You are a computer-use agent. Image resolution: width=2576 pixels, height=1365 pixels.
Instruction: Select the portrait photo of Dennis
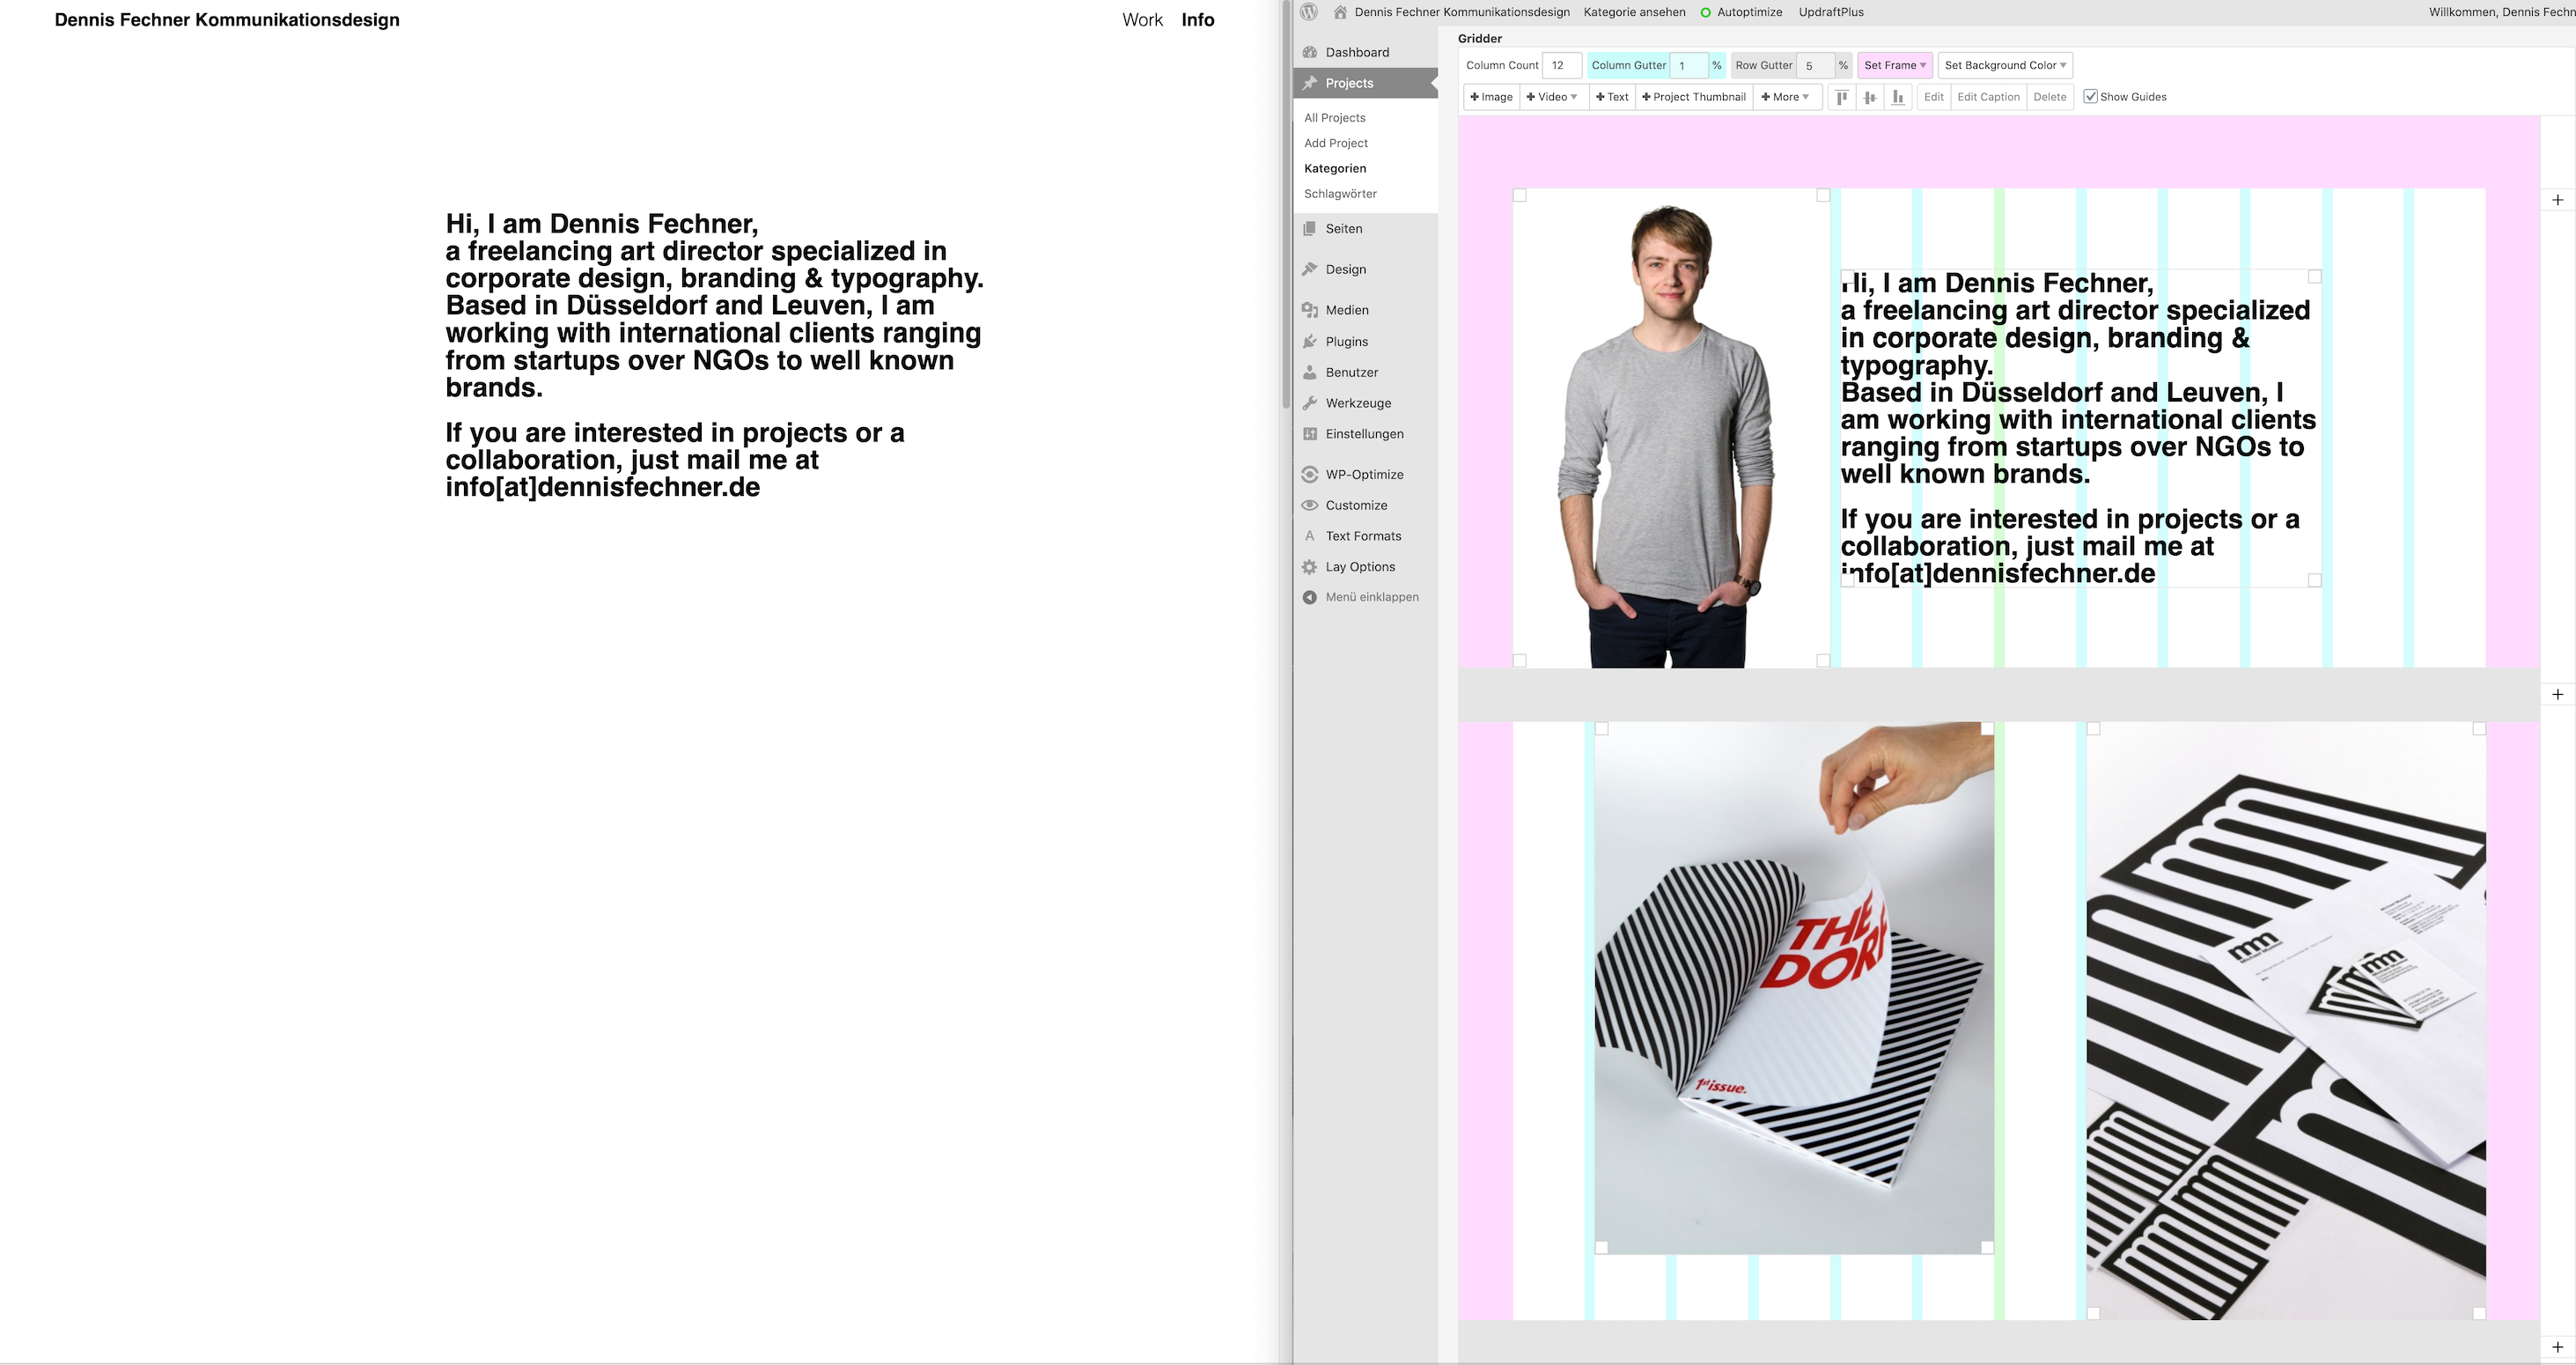click(x=1668, y=430)
